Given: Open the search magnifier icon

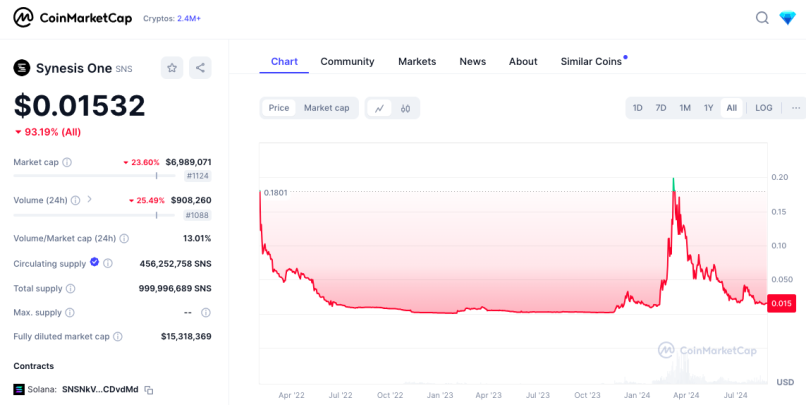Looking at the screenshot, I should point(762,18).
